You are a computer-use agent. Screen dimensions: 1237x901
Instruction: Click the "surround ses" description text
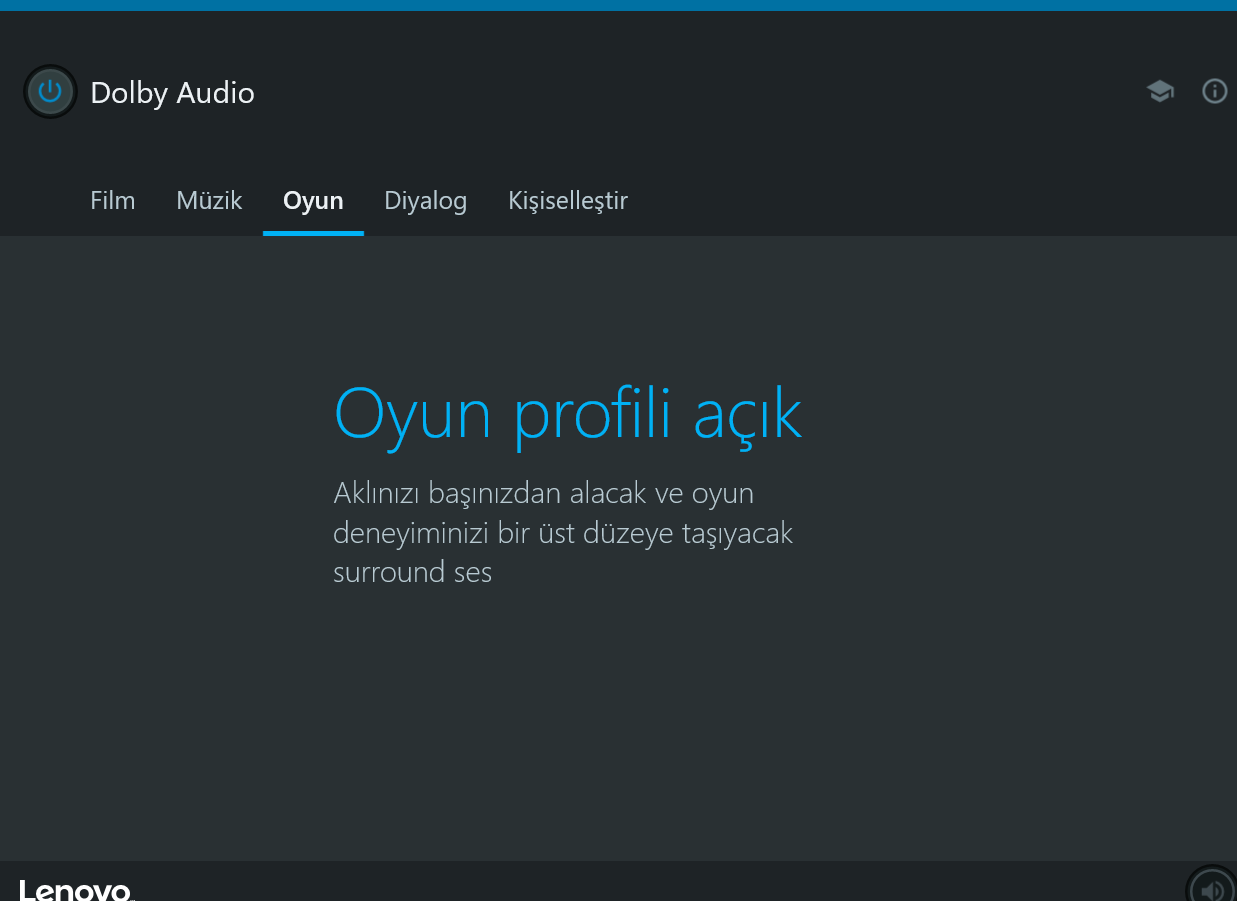point(412,572)
